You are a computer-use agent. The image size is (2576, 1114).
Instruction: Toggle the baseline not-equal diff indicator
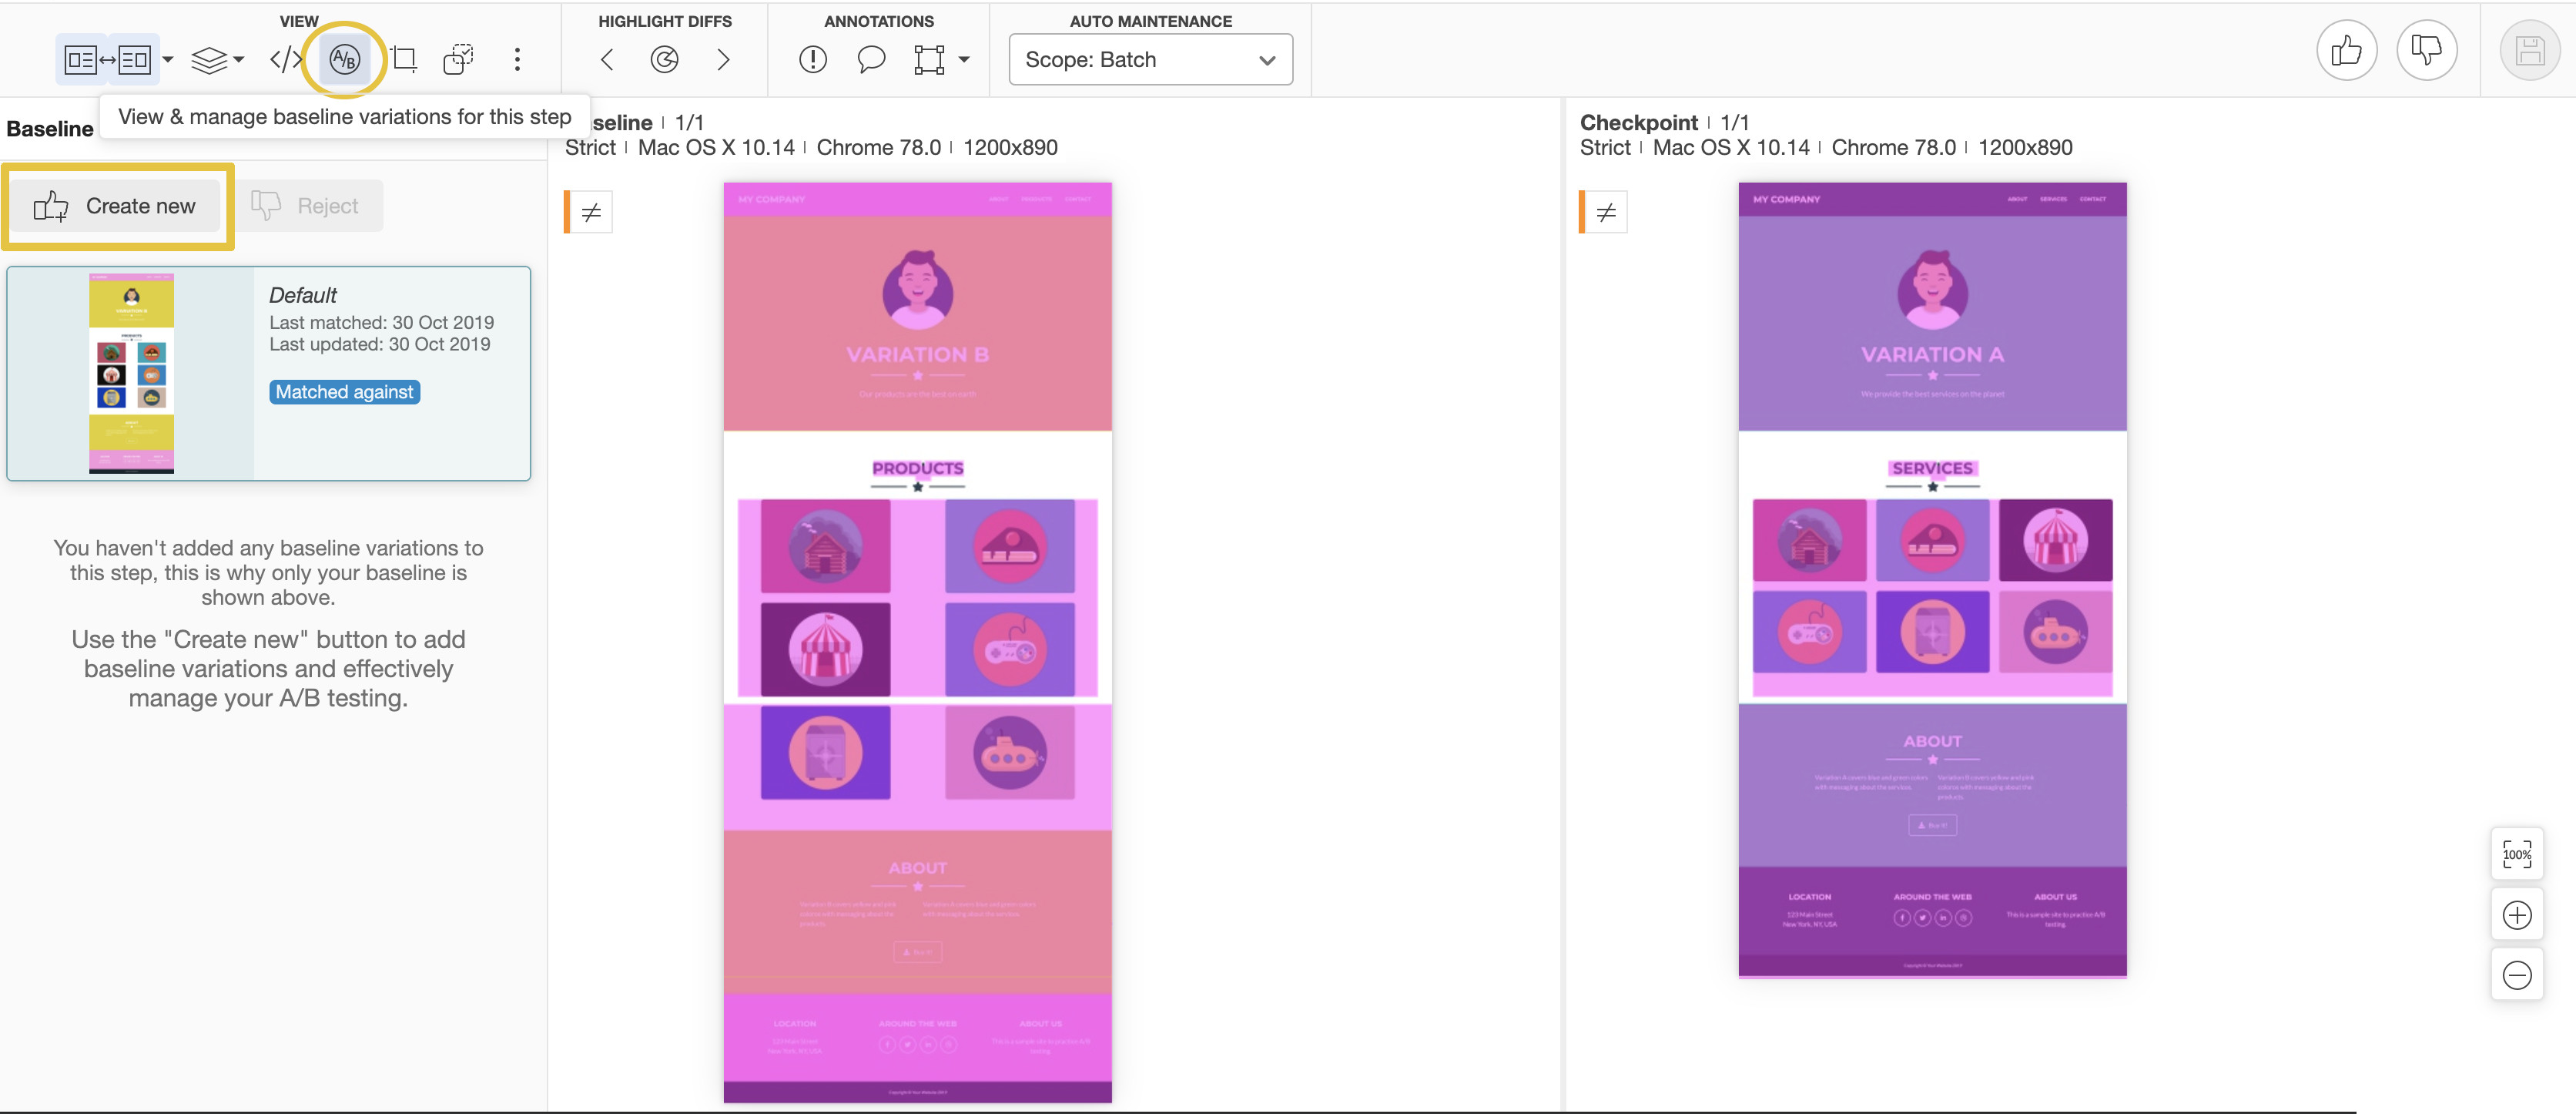point(591,212)
